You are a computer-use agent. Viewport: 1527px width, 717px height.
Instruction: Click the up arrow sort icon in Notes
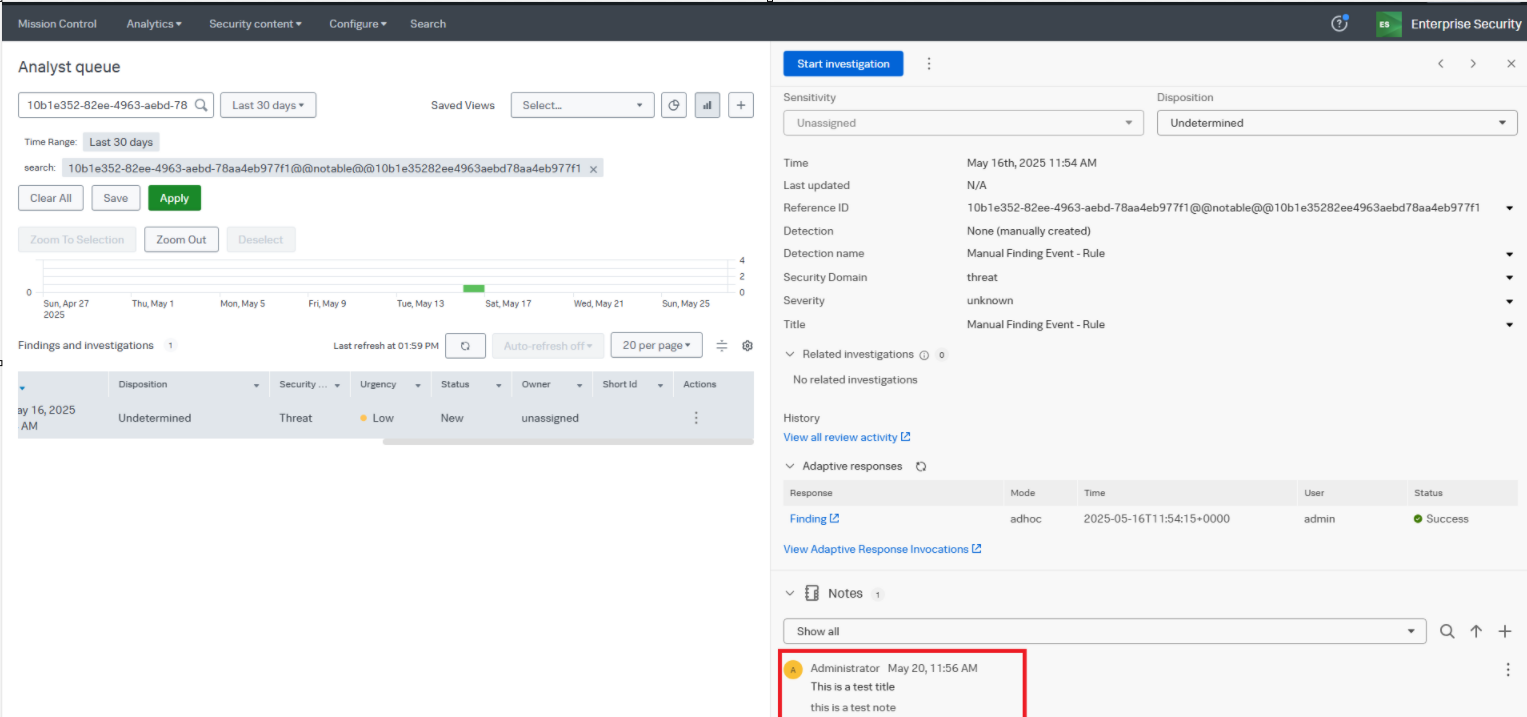(1476, 632)
